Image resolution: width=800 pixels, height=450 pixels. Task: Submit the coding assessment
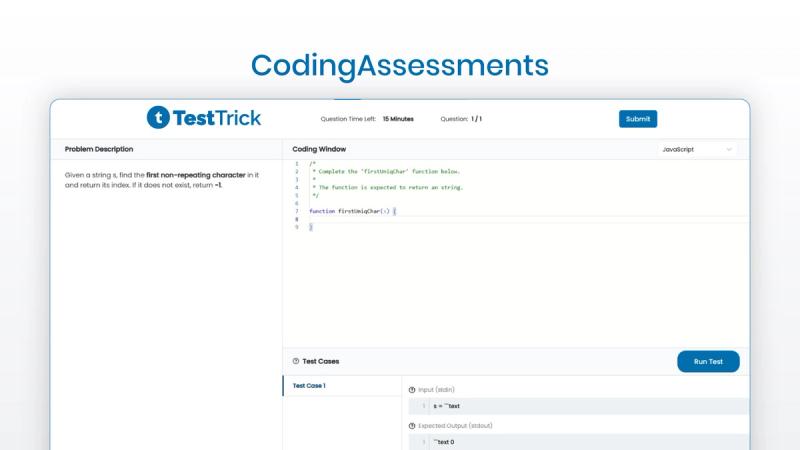638,119
